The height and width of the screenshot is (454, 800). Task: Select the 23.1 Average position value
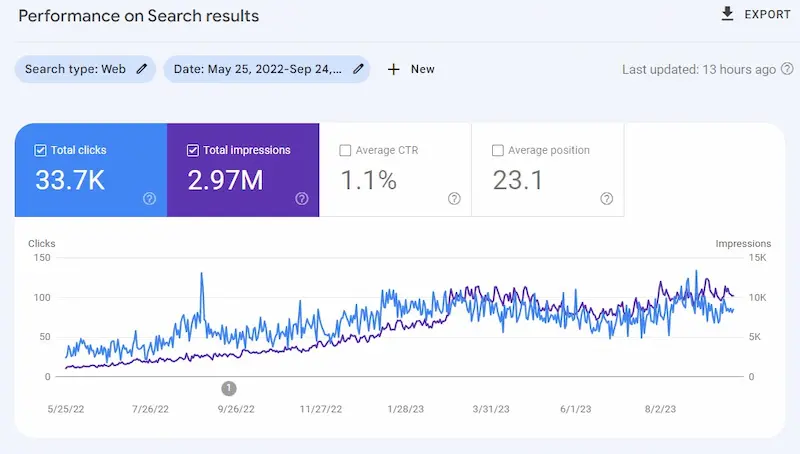click(518, 181)
